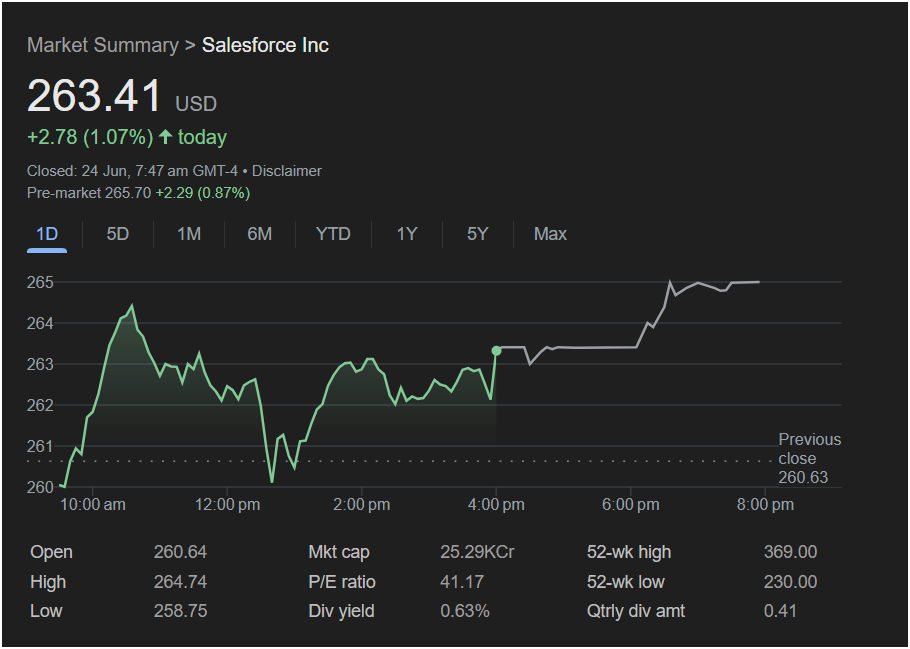
Task: Click the 262 y-axis label
Action: tap(40, 405)
